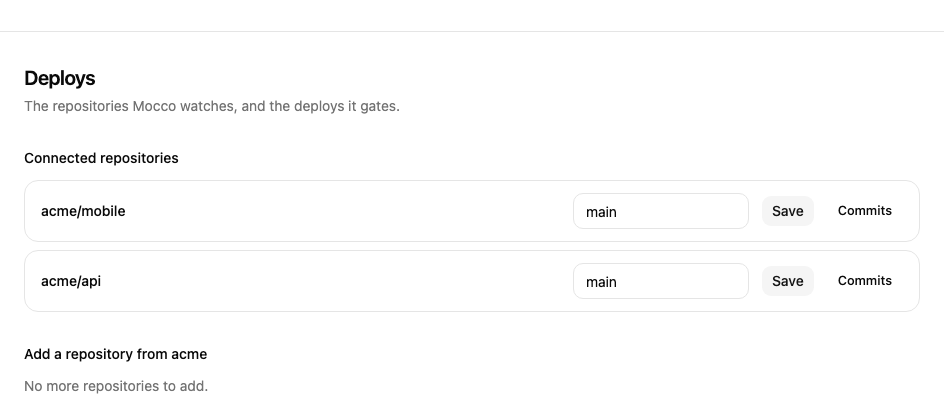This screenshot has height=410, width=944.
Task: View Commits for the acme/api repository
Action: 865,281
